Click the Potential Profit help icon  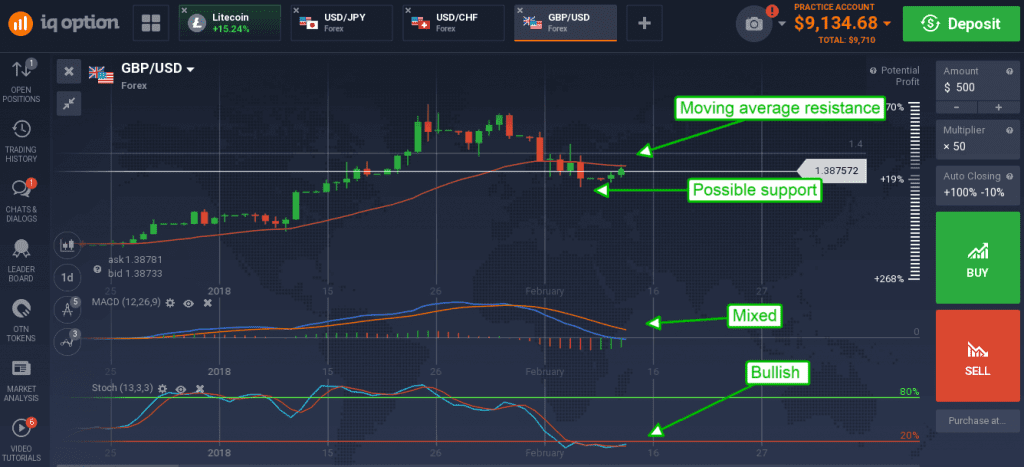873,71
